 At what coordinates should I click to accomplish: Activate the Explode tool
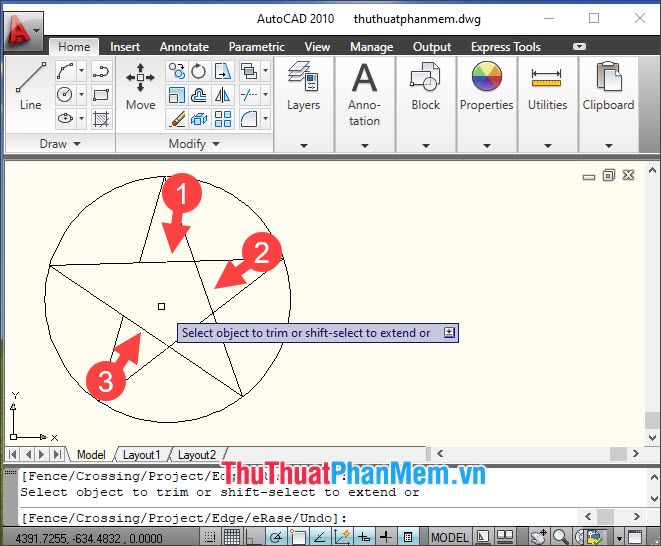(199, 118)
